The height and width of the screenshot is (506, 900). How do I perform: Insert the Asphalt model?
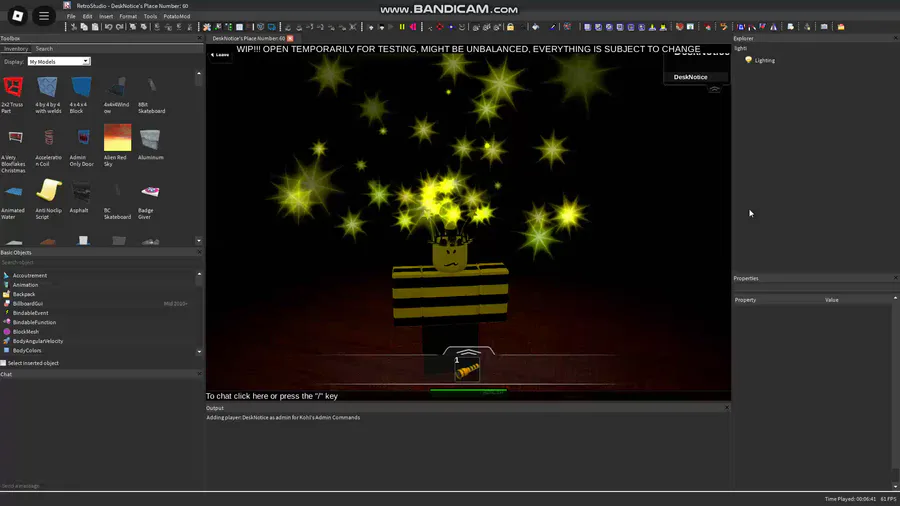pyautogui.click(x=80, y=197)
